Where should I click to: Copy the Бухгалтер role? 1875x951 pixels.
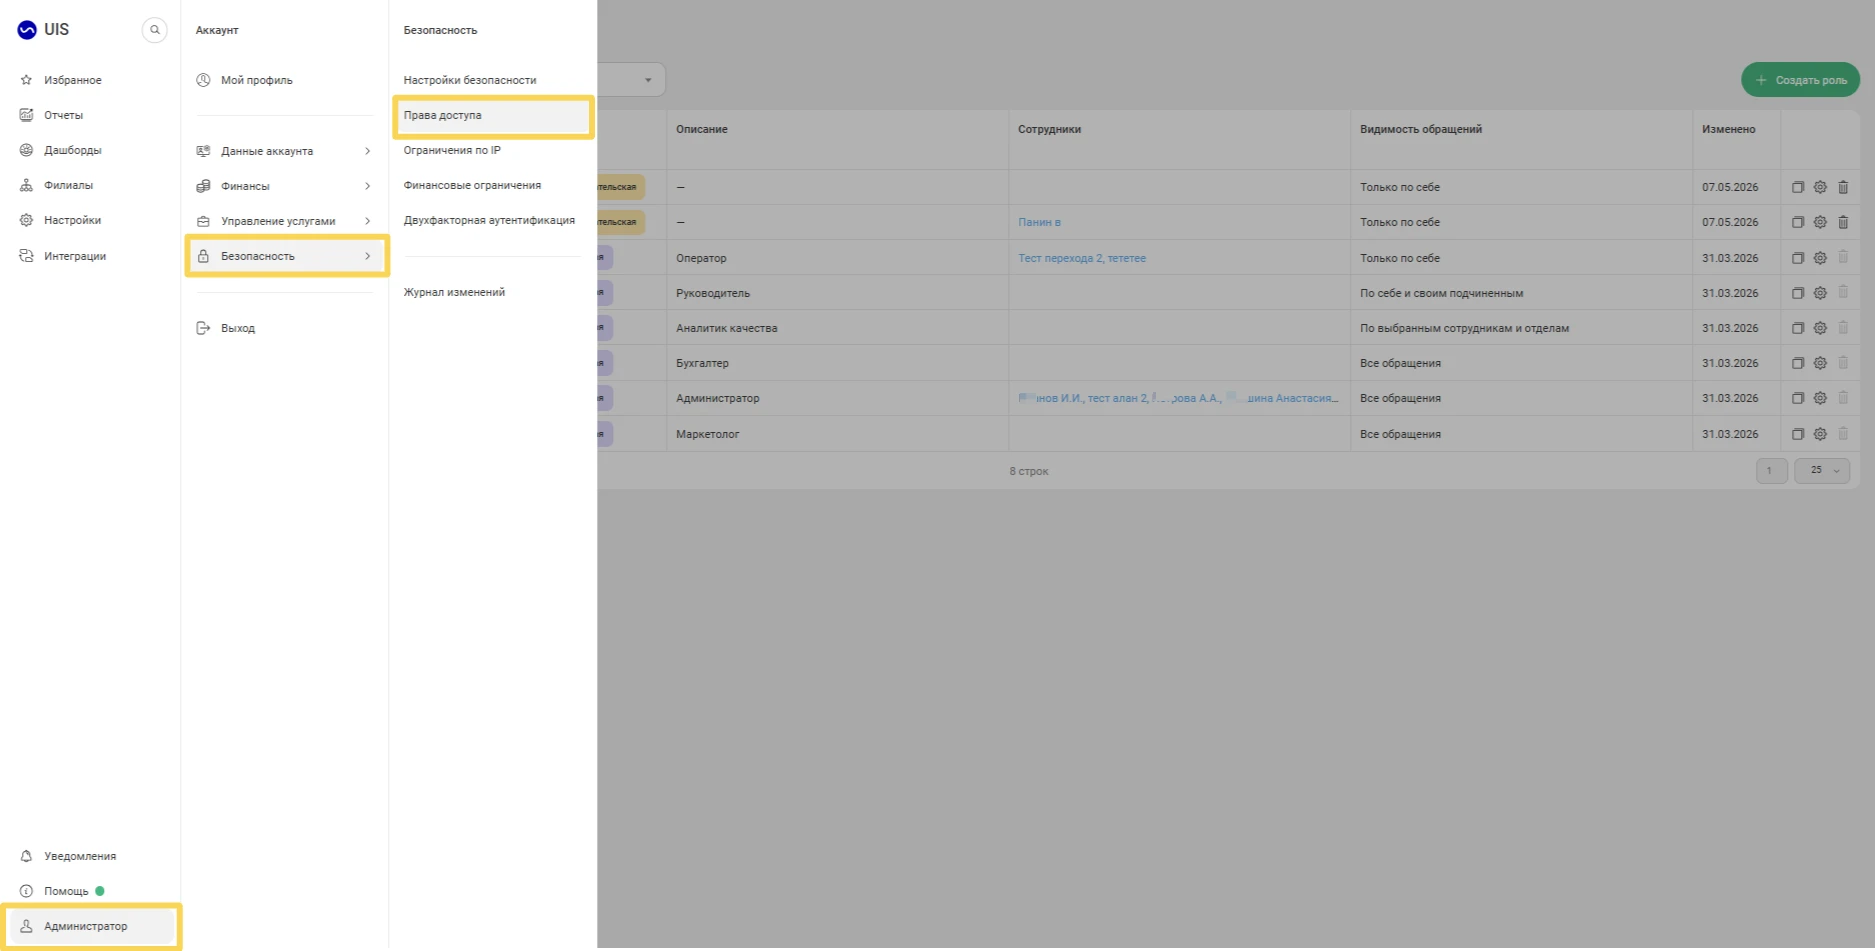point(1797,363)
